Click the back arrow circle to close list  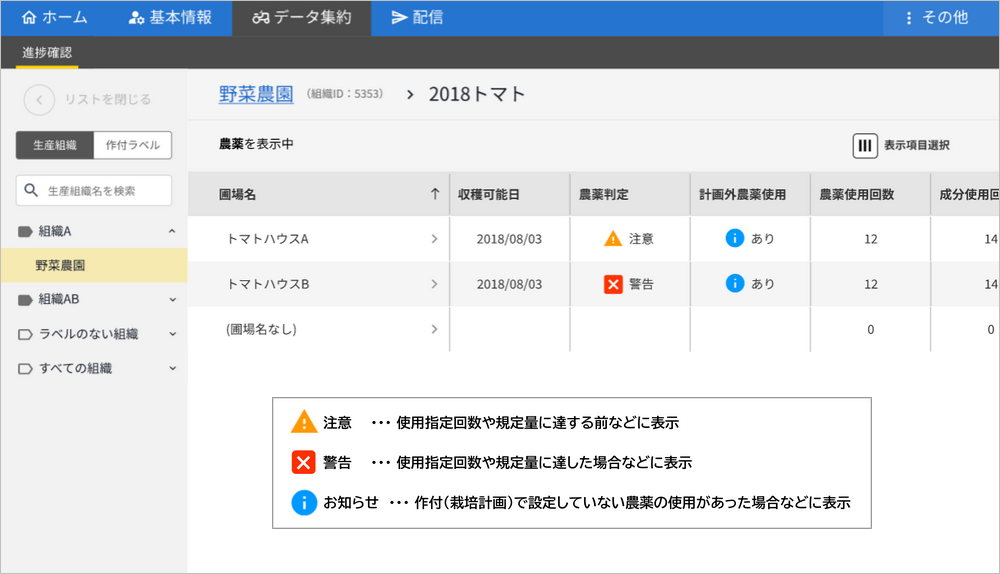[39, 99]
